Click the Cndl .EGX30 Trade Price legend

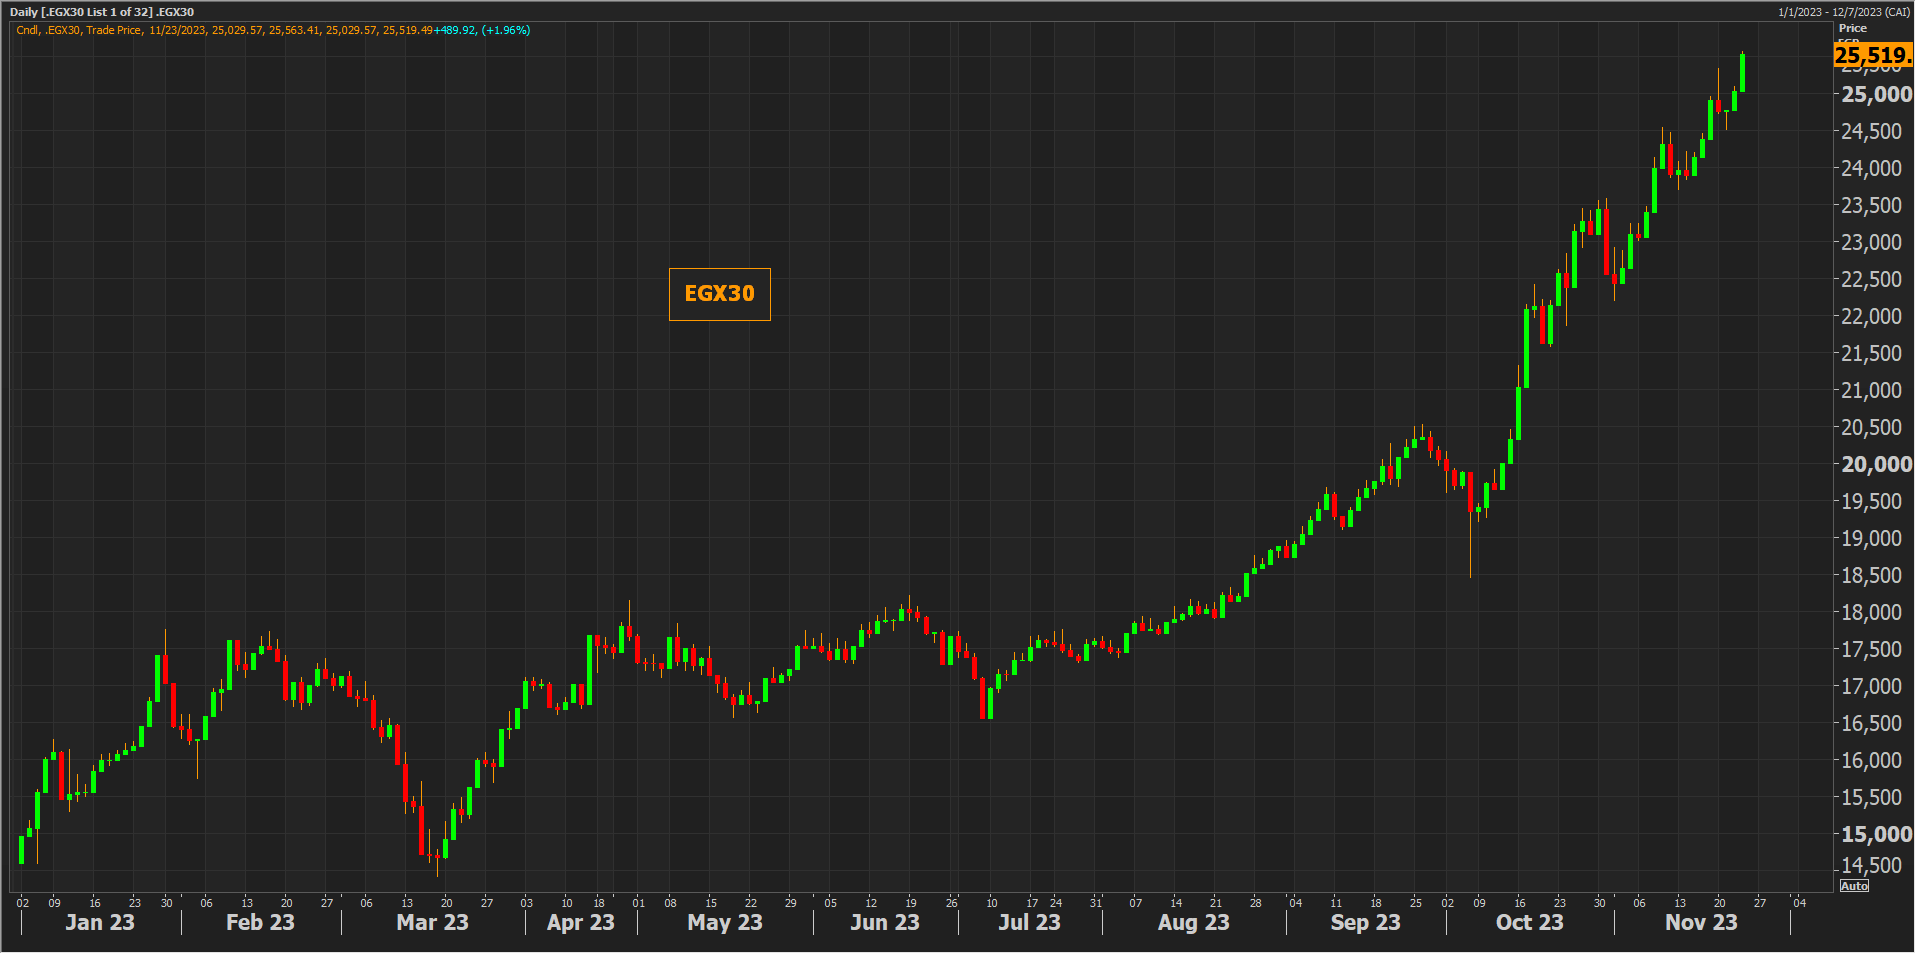click(79, 31)
